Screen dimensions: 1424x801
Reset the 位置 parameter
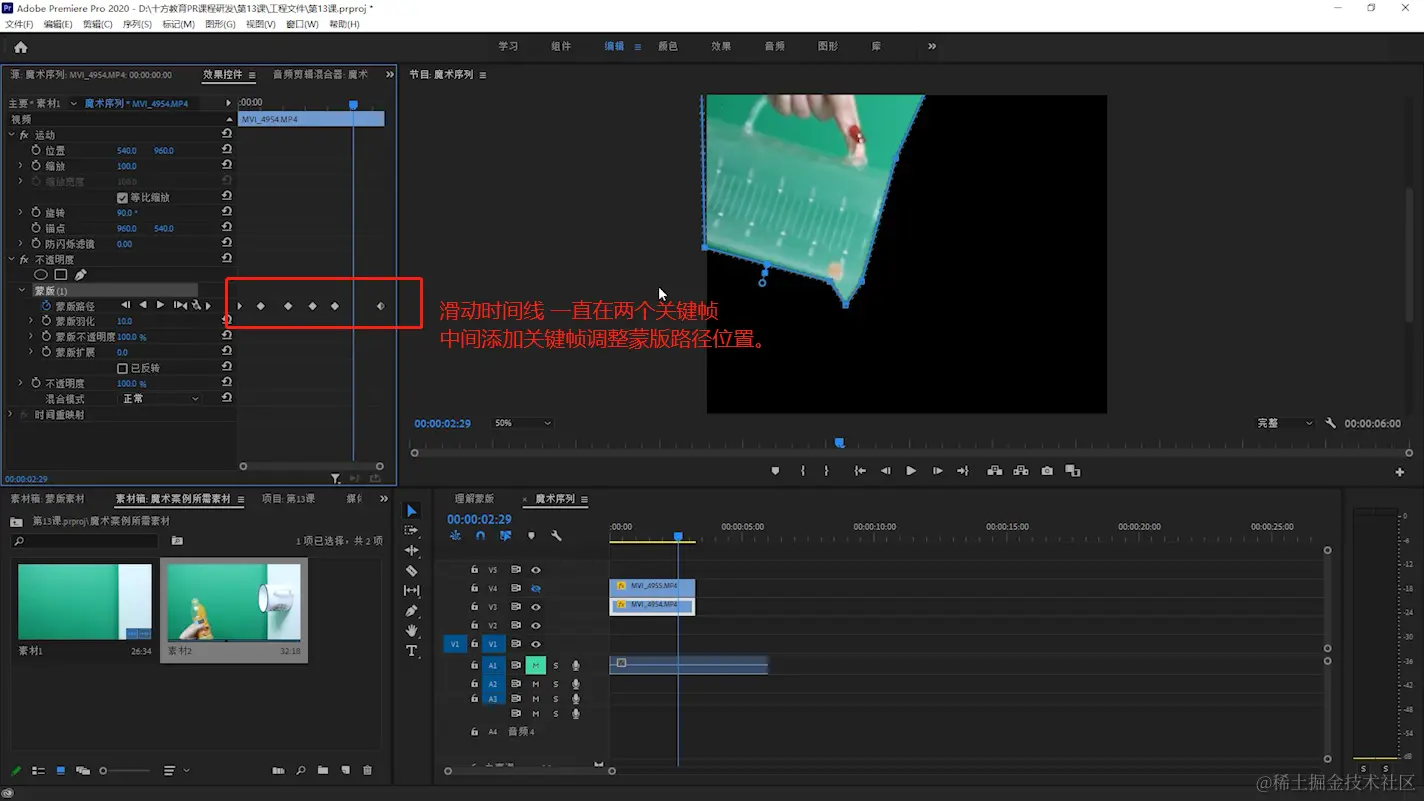(x=227, y=150)
